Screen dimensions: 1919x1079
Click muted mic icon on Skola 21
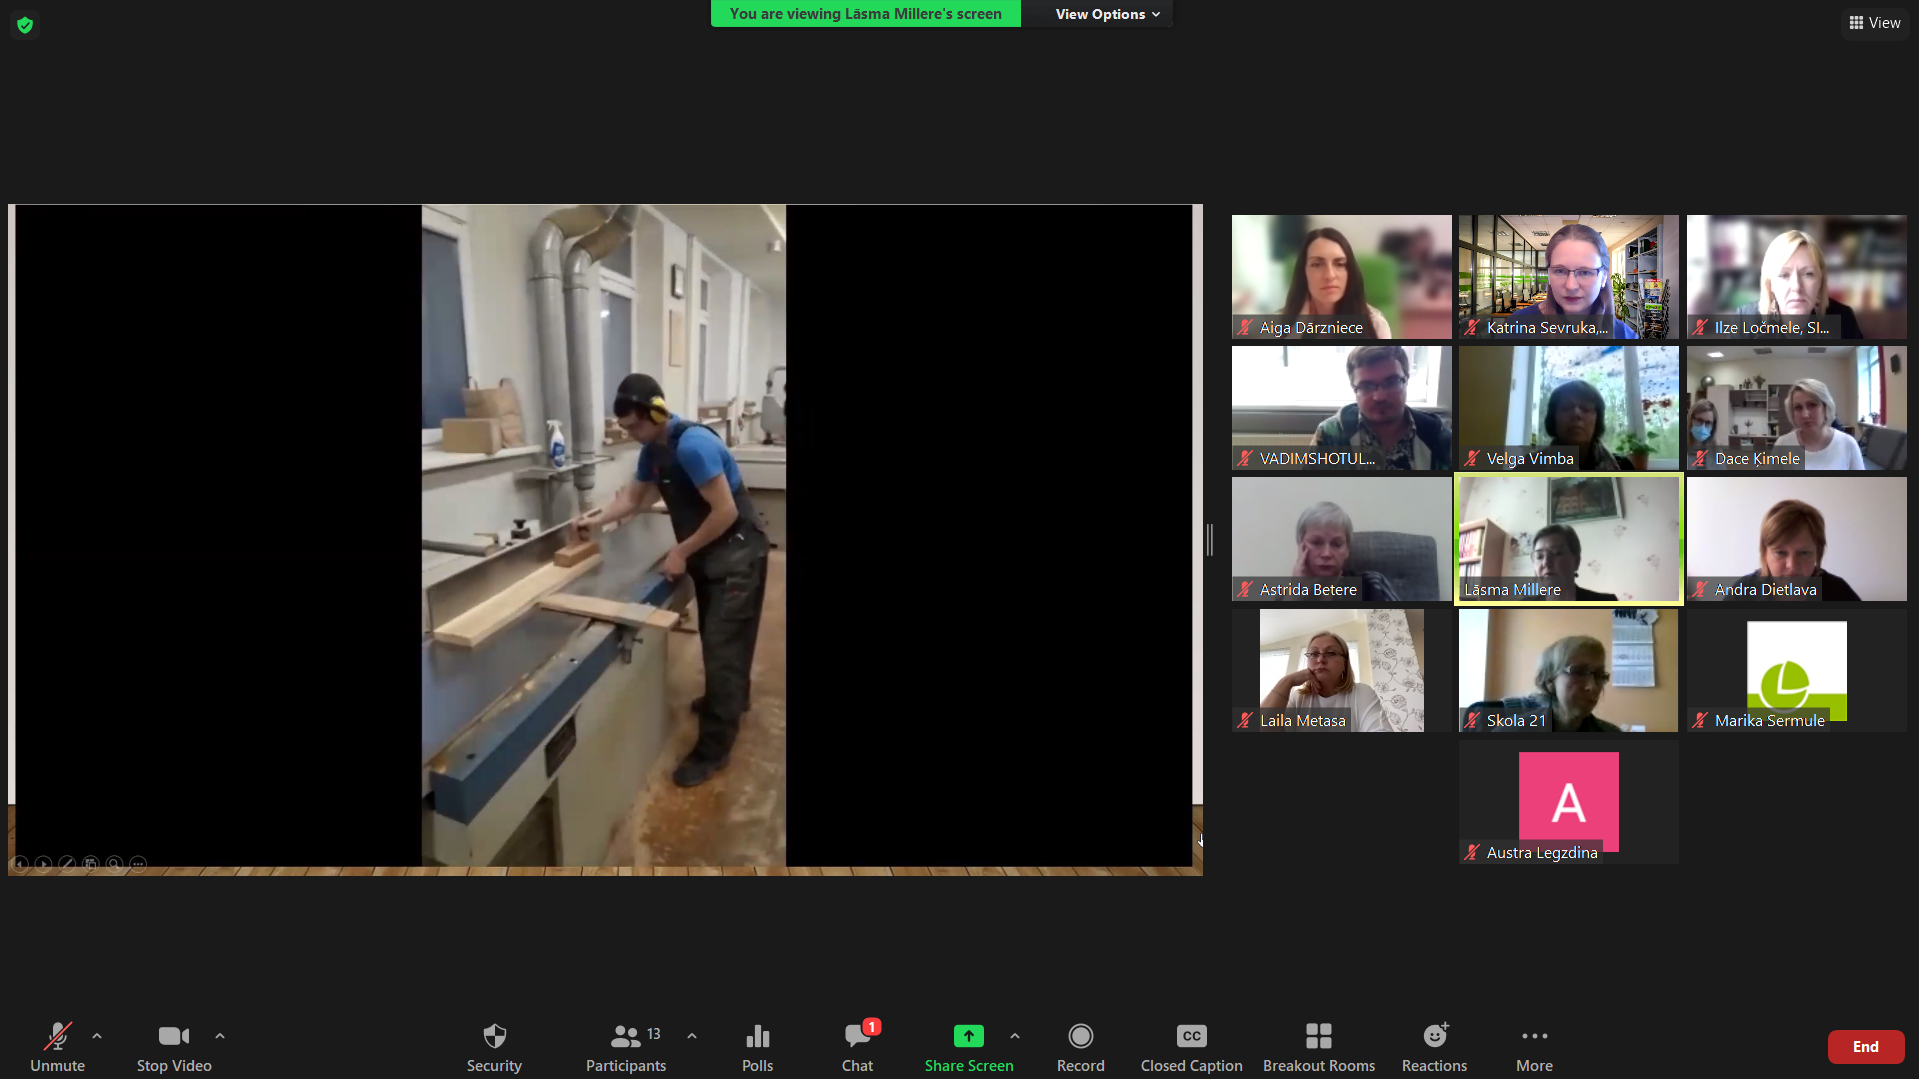1472,720
